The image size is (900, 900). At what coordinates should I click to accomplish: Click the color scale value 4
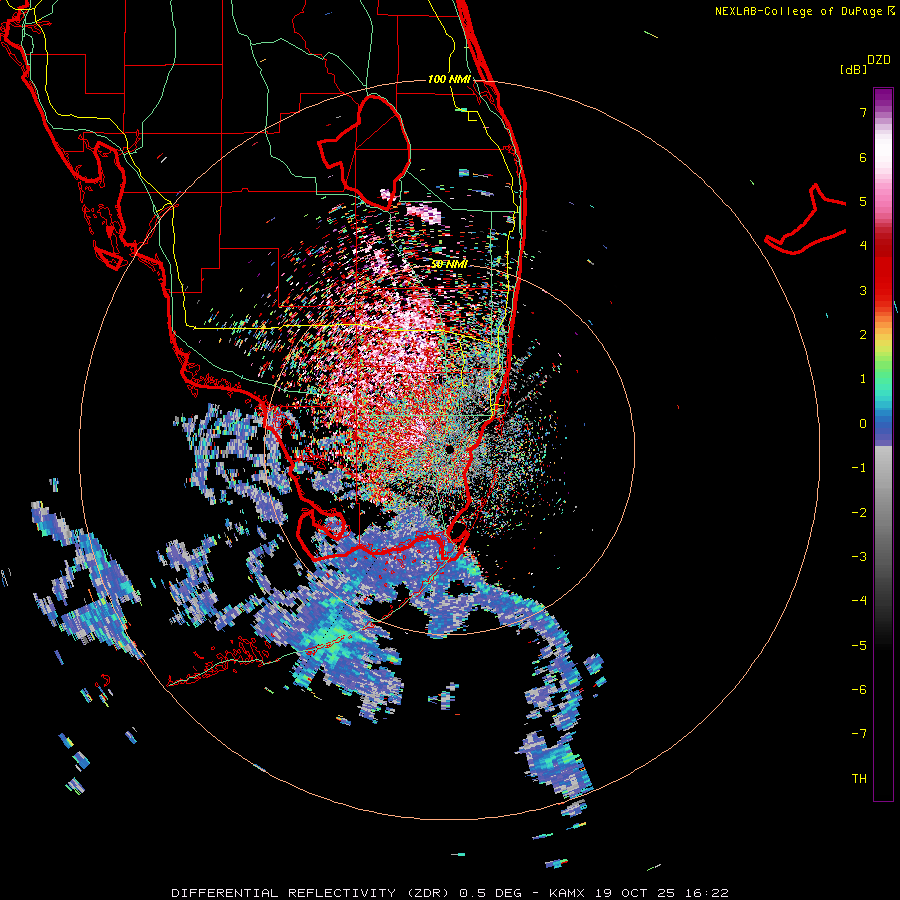point(863,246)
